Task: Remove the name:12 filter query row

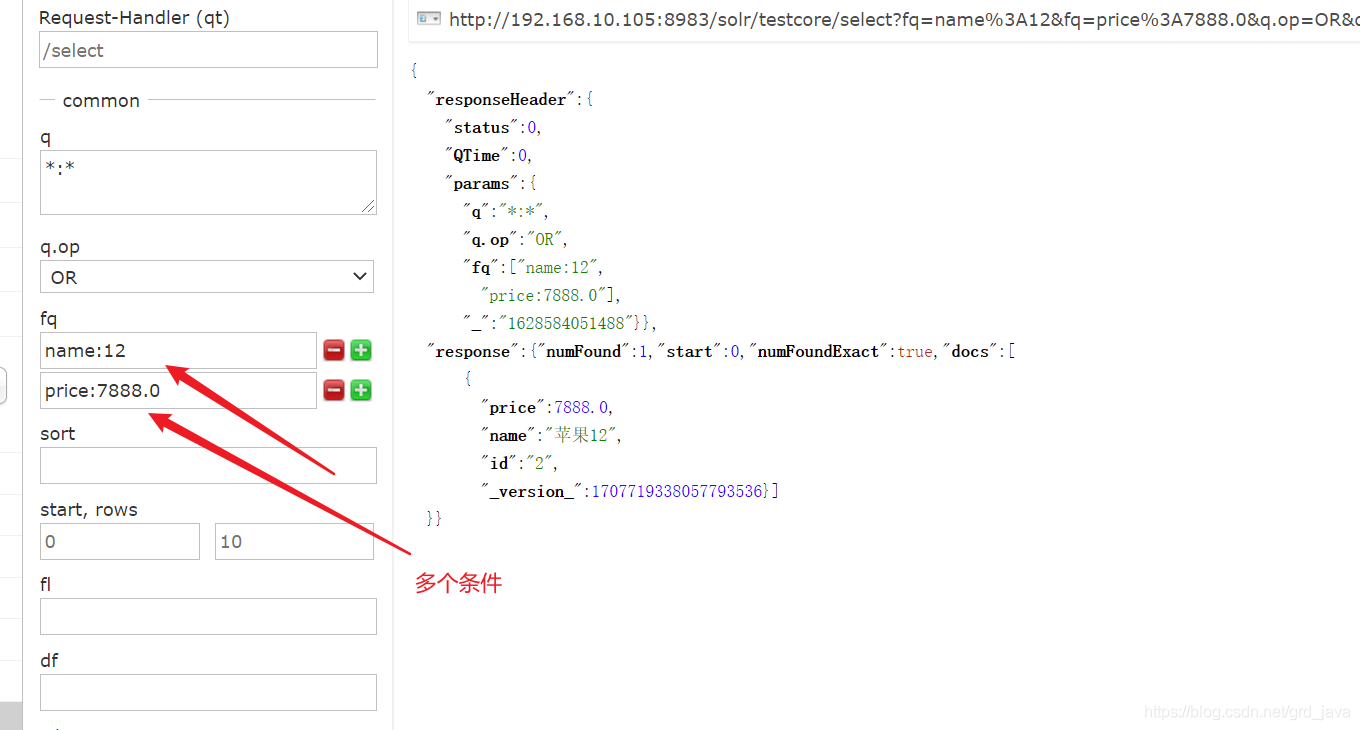Action: 334,350
